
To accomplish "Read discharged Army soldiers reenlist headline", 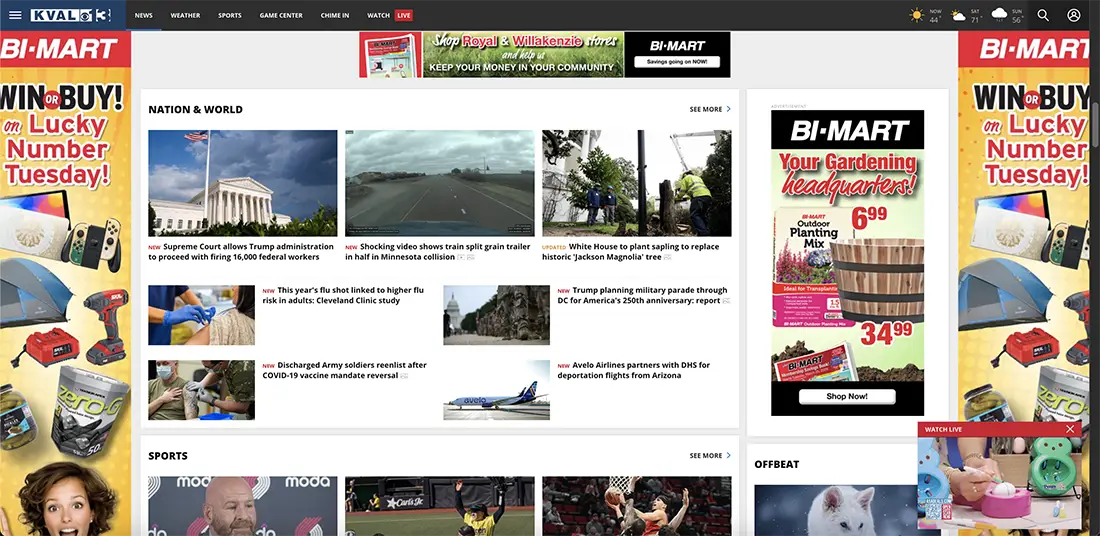I will (344, 370).
